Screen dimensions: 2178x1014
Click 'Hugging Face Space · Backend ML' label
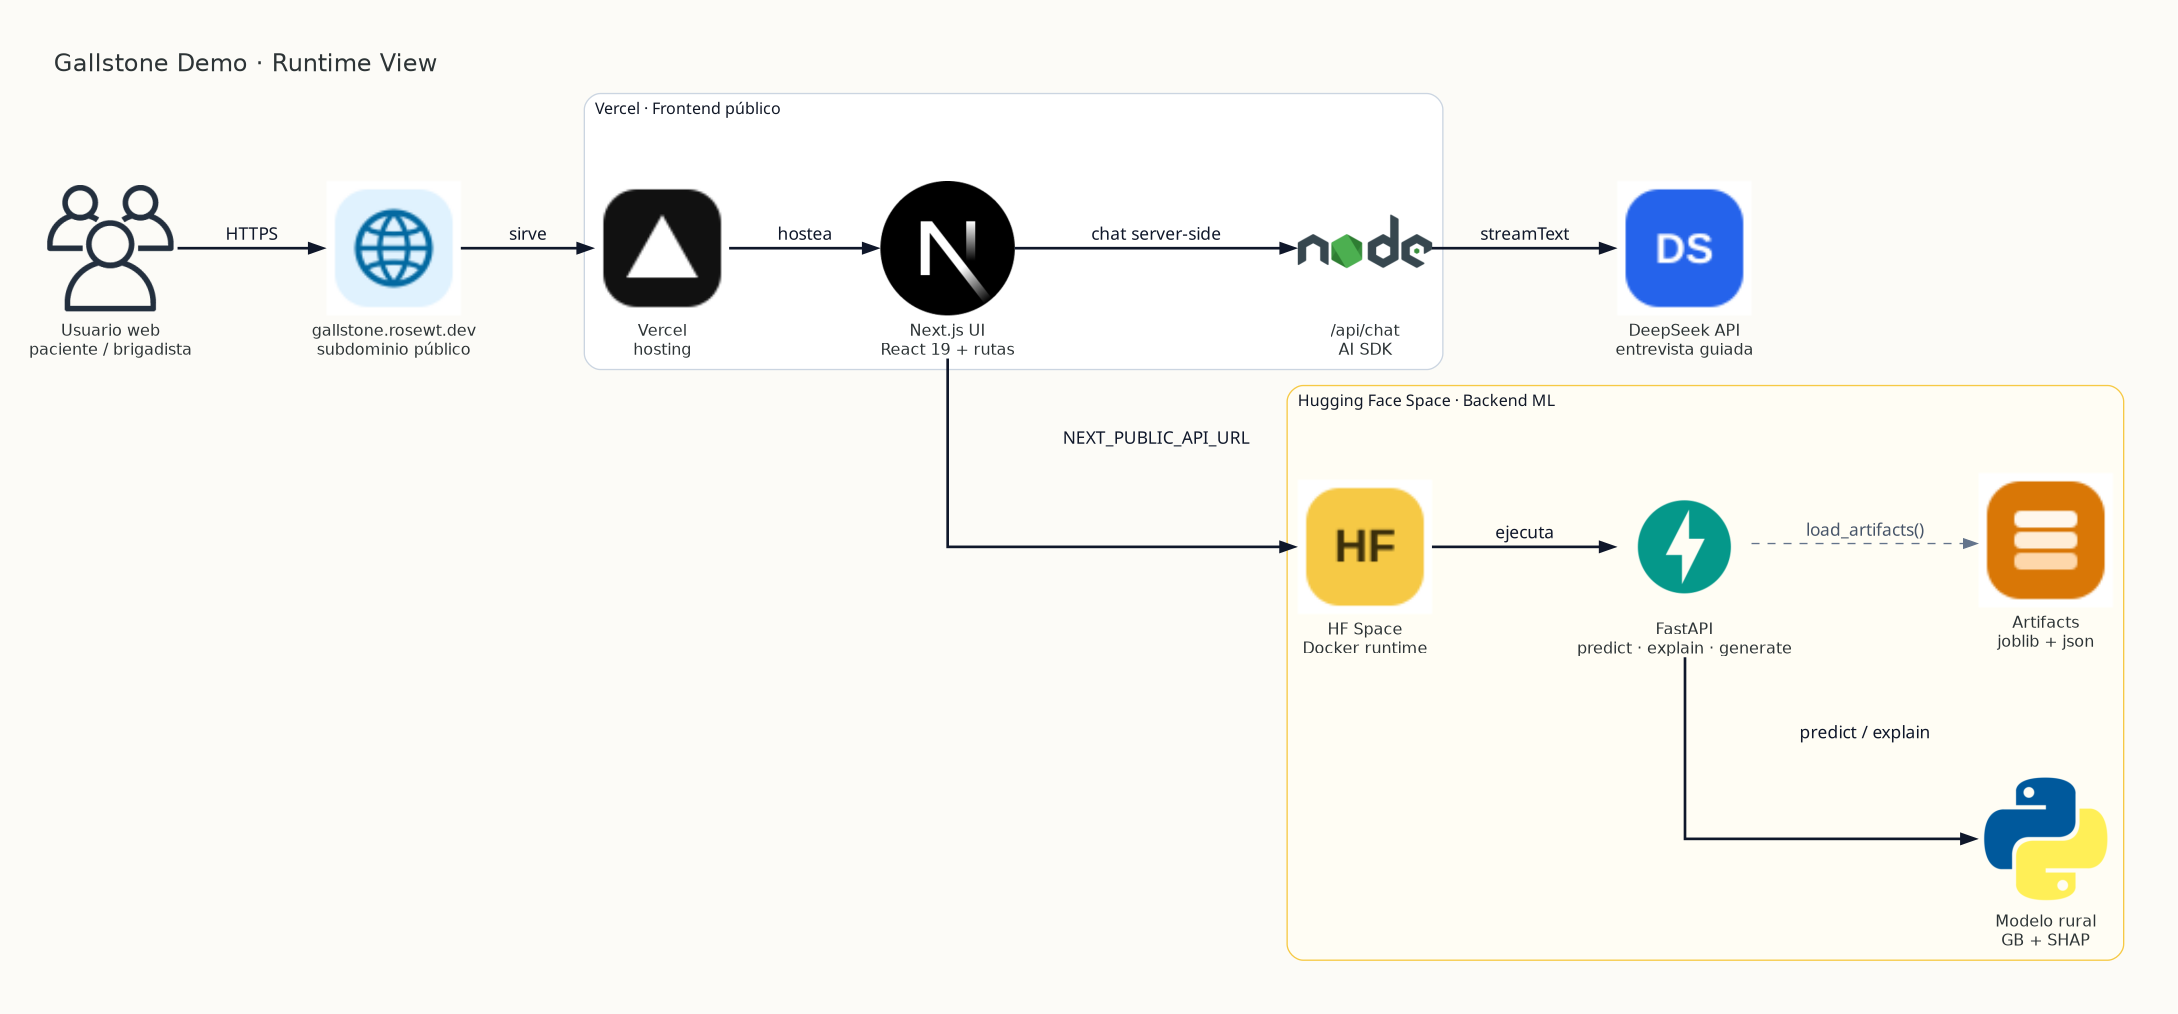(1426, 400)
